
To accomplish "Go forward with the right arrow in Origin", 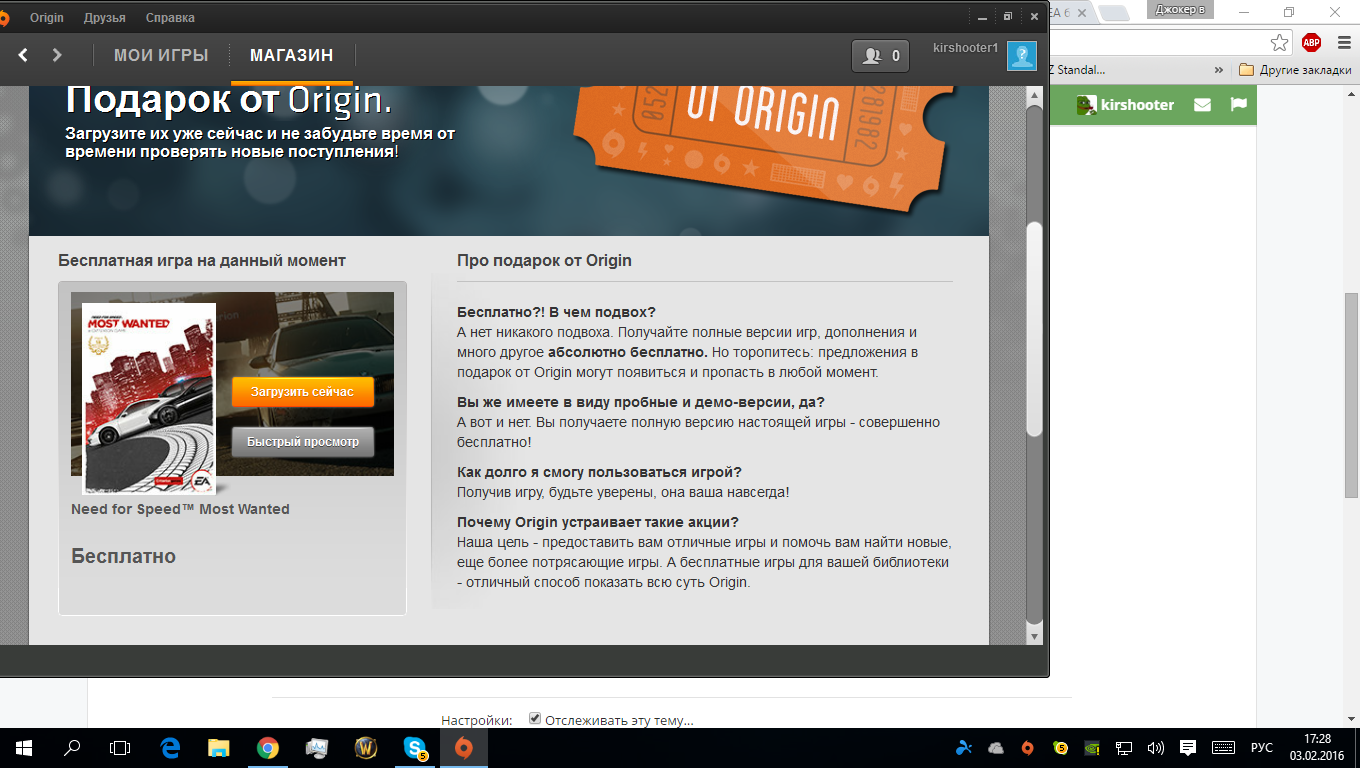I will coord(57,55).
